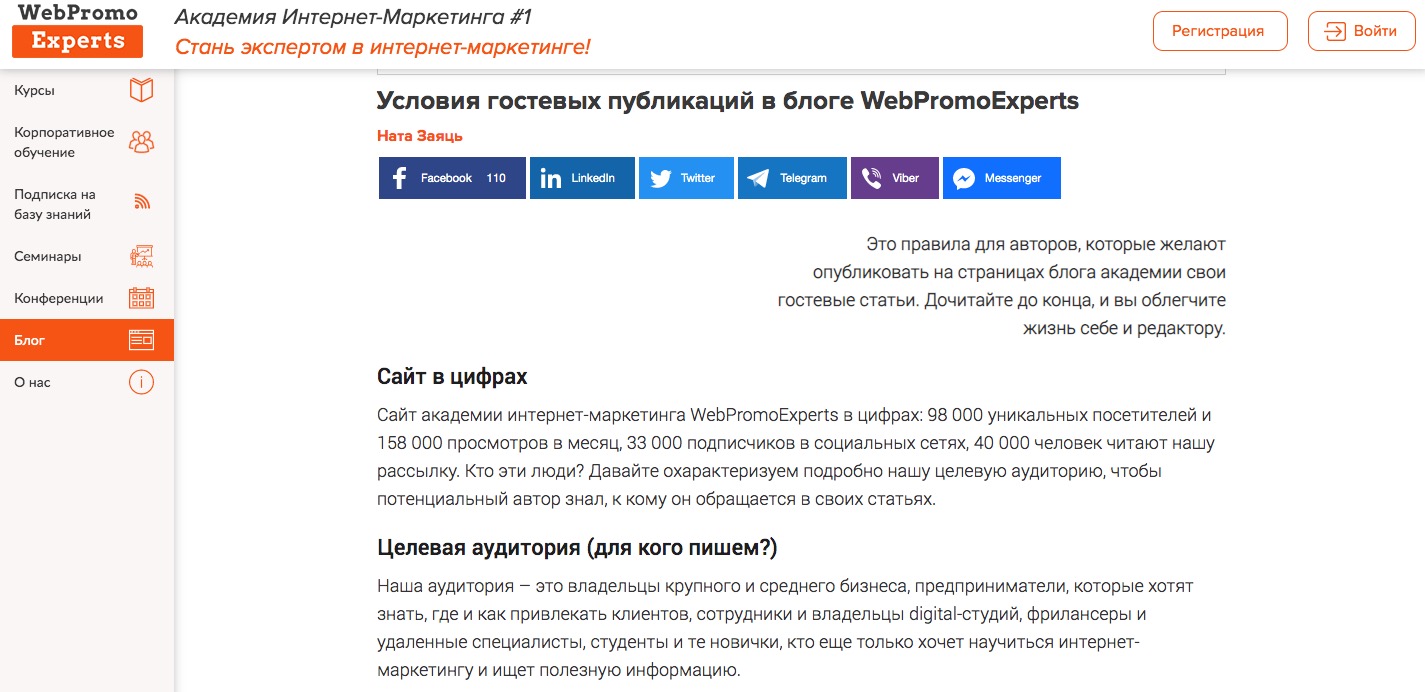This screenshot has width=1425, height=692.
Task: Click the tagline Стань экспертом в интернет-маркетинге!
Action: tap(383, 47)
